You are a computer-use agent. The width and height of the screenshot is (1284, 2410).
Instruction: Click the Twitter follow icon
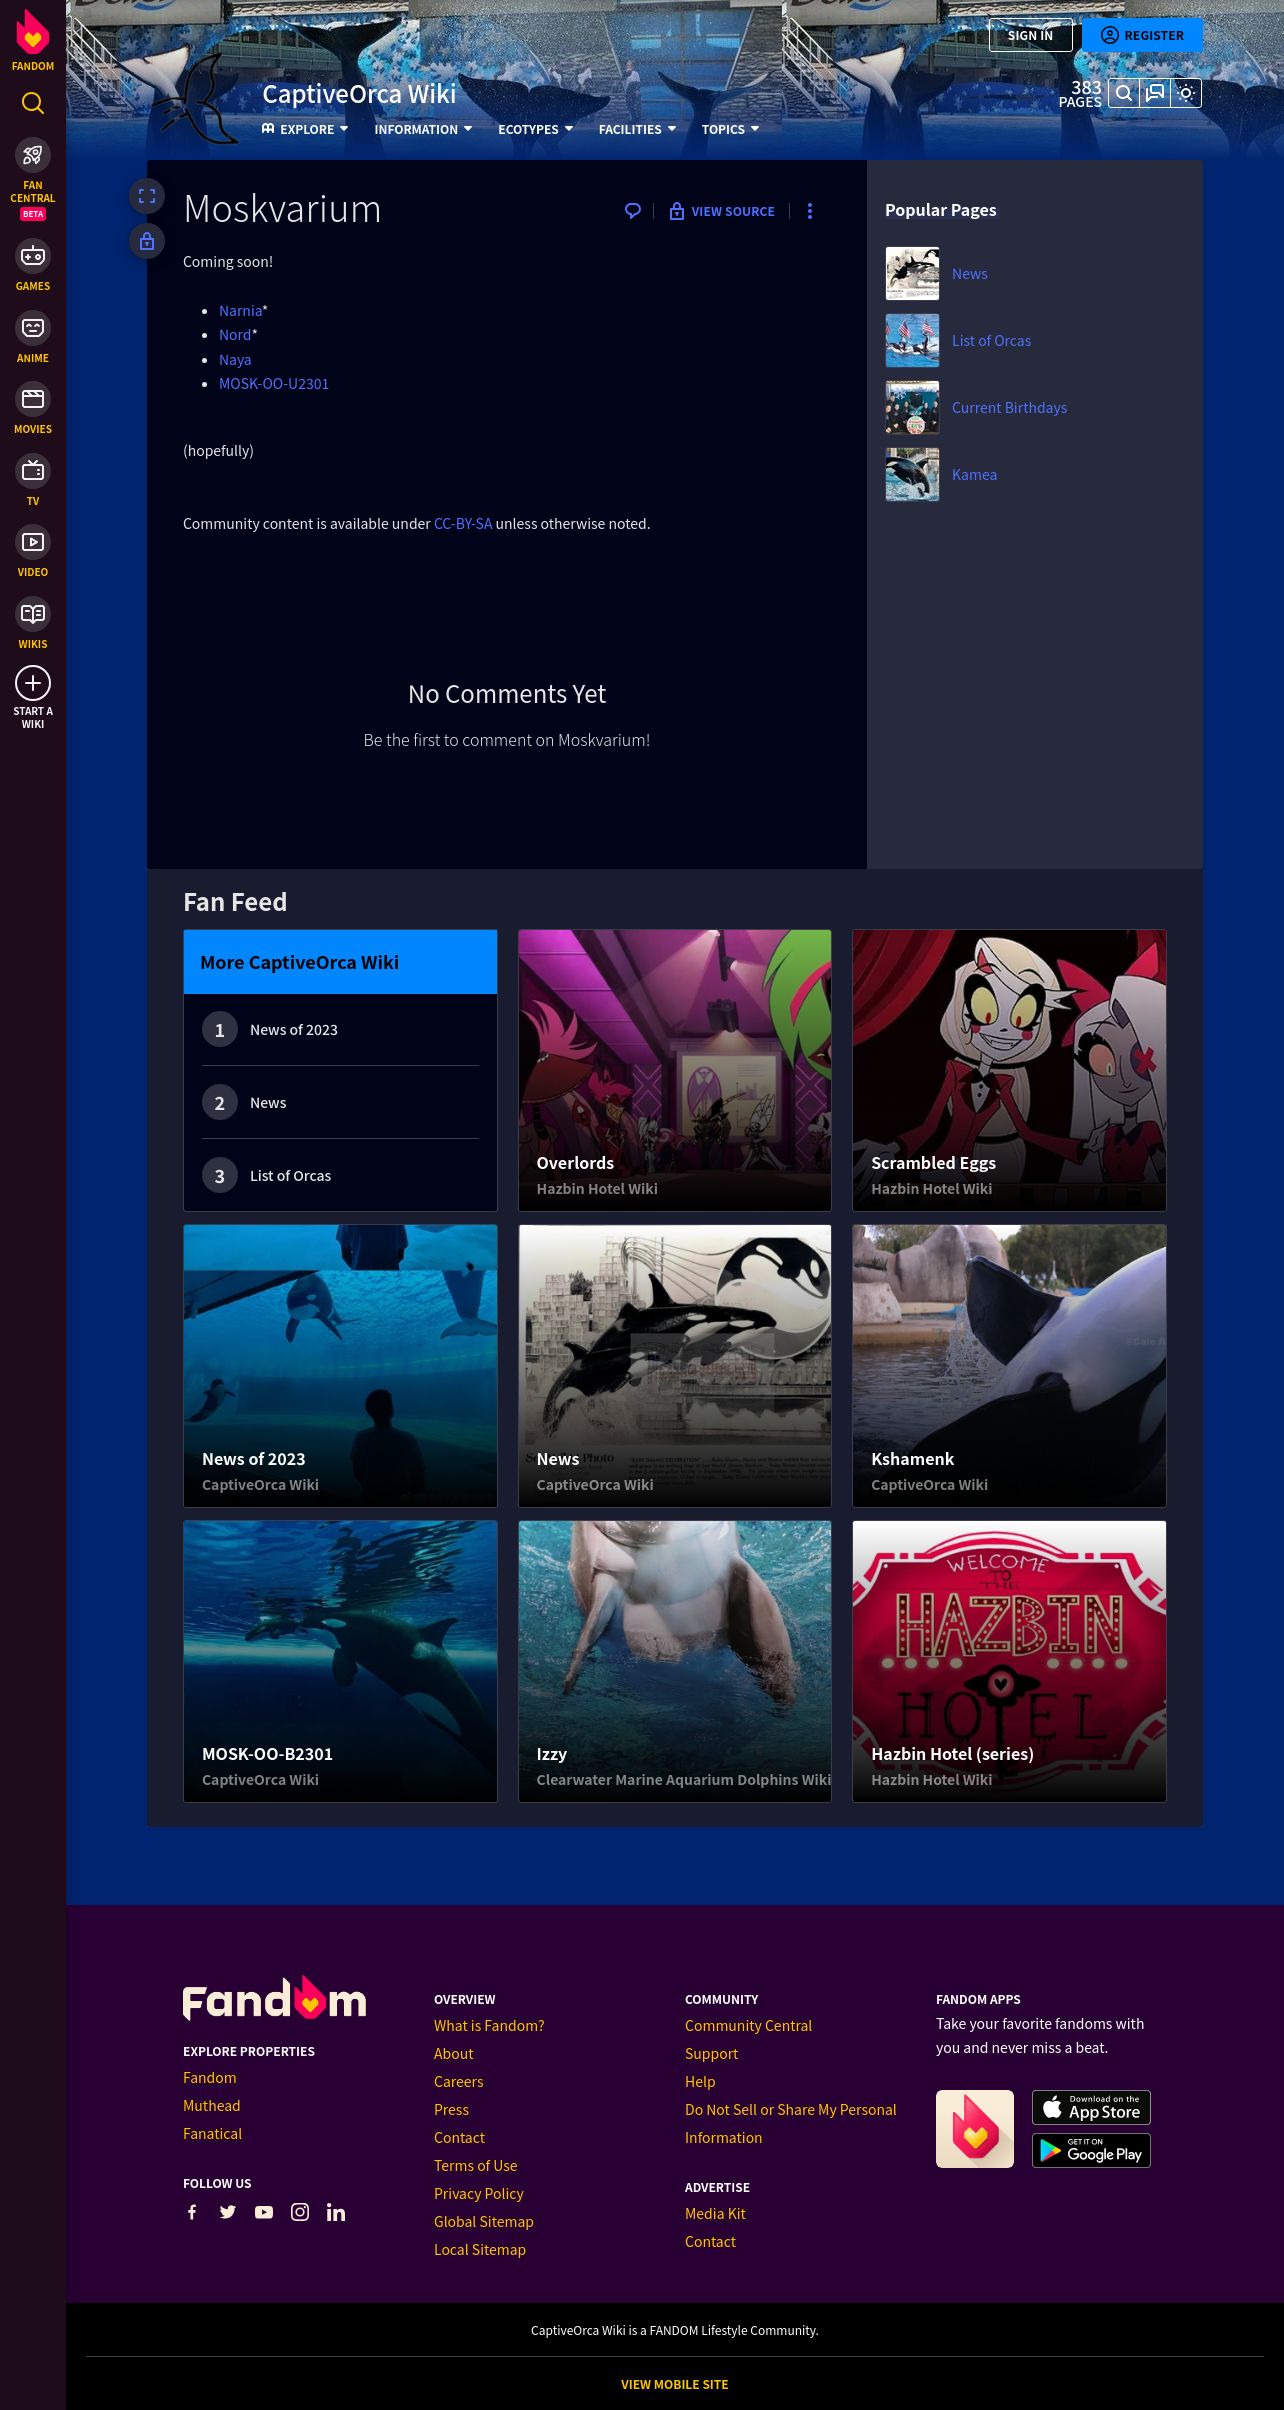click(228, 2212)
